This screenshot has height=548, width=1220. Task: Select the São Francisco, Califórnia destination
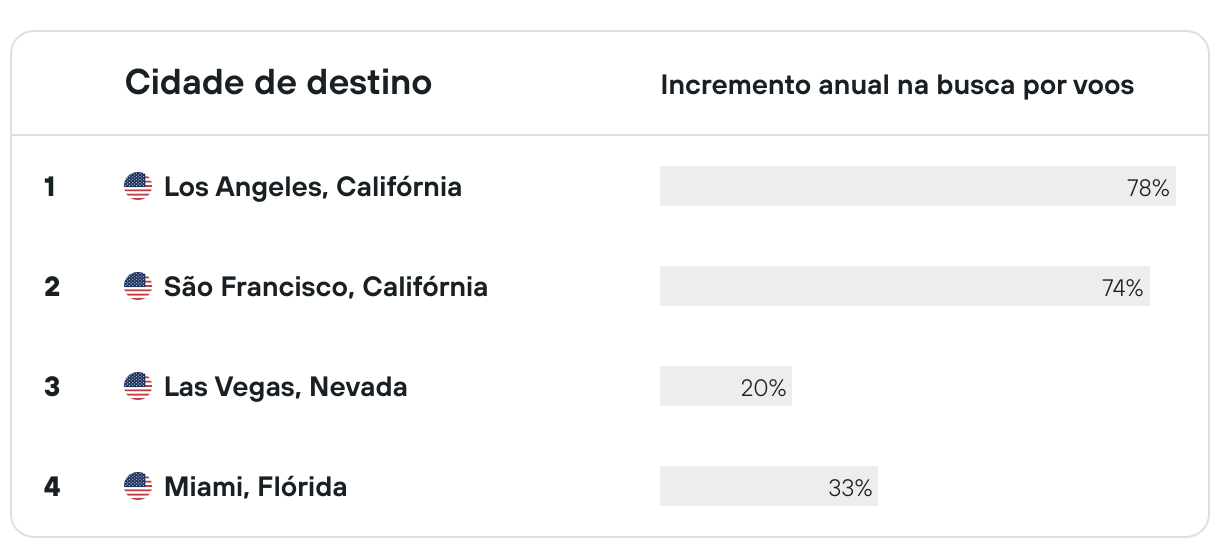(x=326, y=287)
